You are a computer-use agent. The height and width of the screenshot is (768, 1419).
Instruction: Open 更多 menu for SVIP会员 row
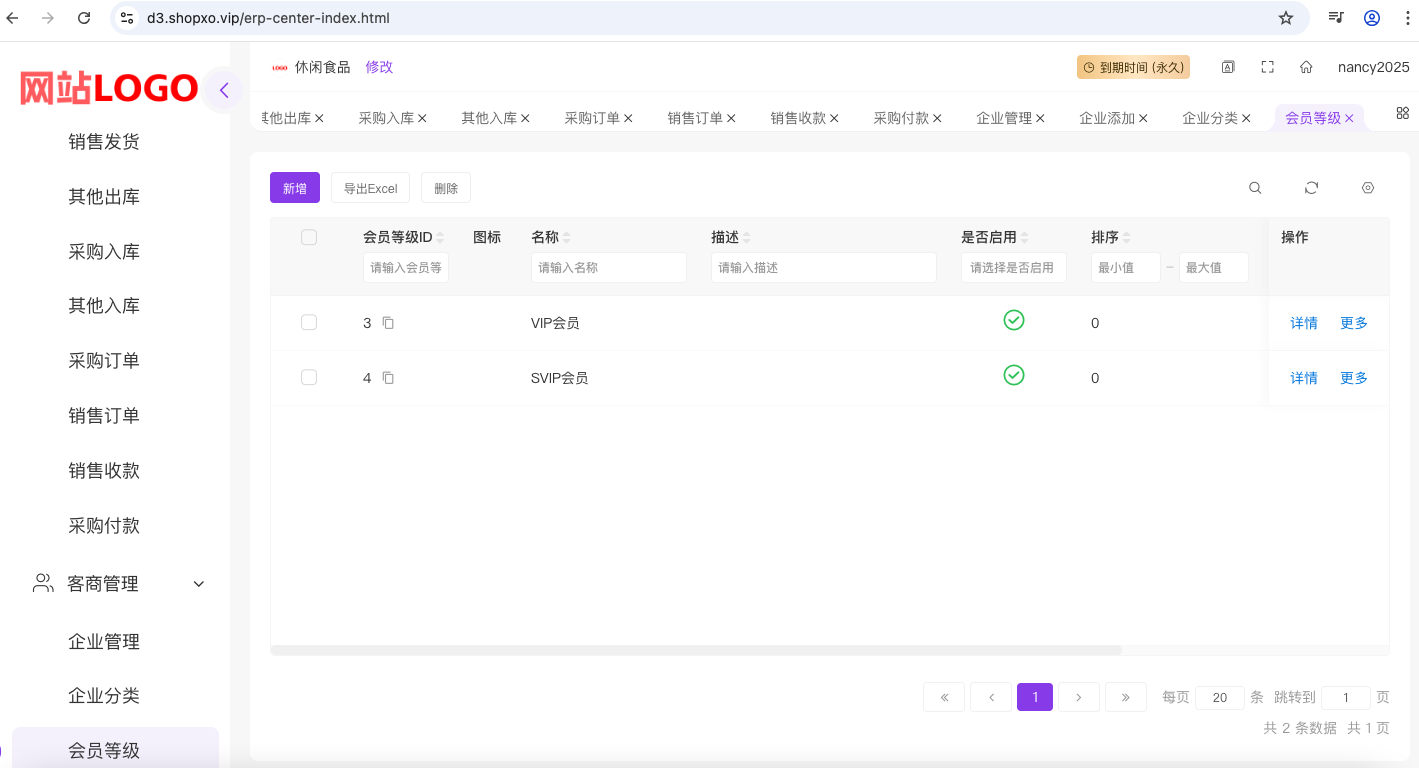(x=1354, y=378)
